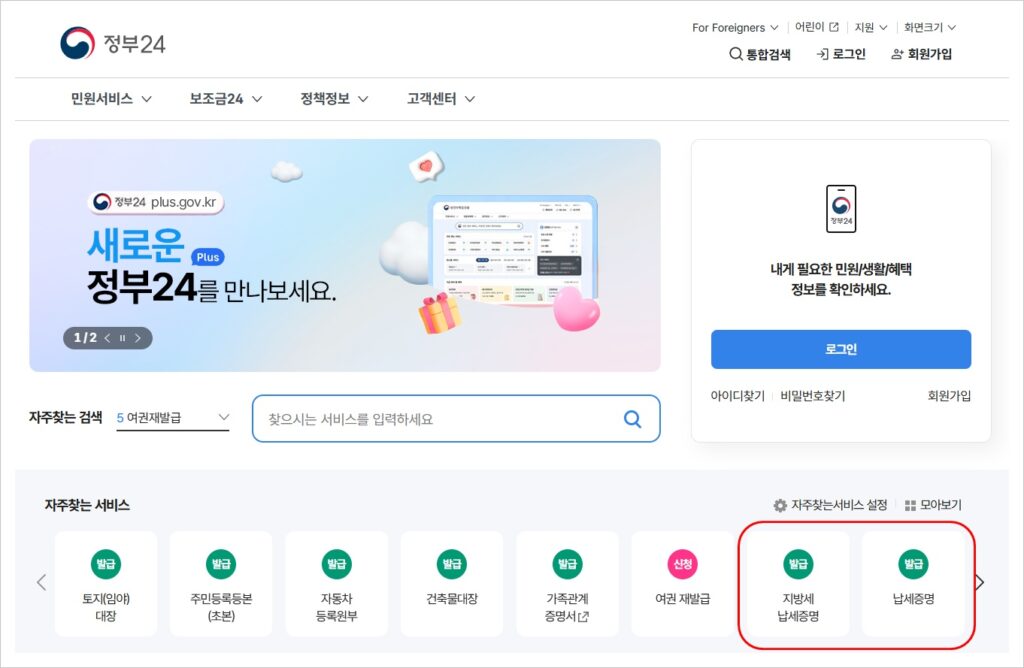Viewport: 1024px width, 668px height.
Task: Go to previous banner slide
Action: 107,338
